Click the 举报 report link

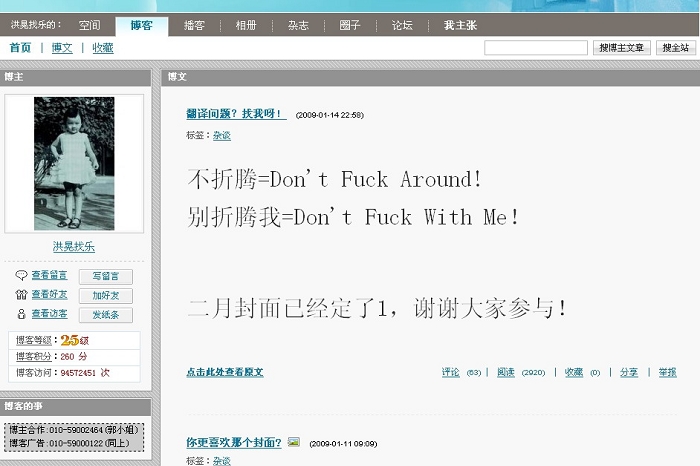[667, 372]
